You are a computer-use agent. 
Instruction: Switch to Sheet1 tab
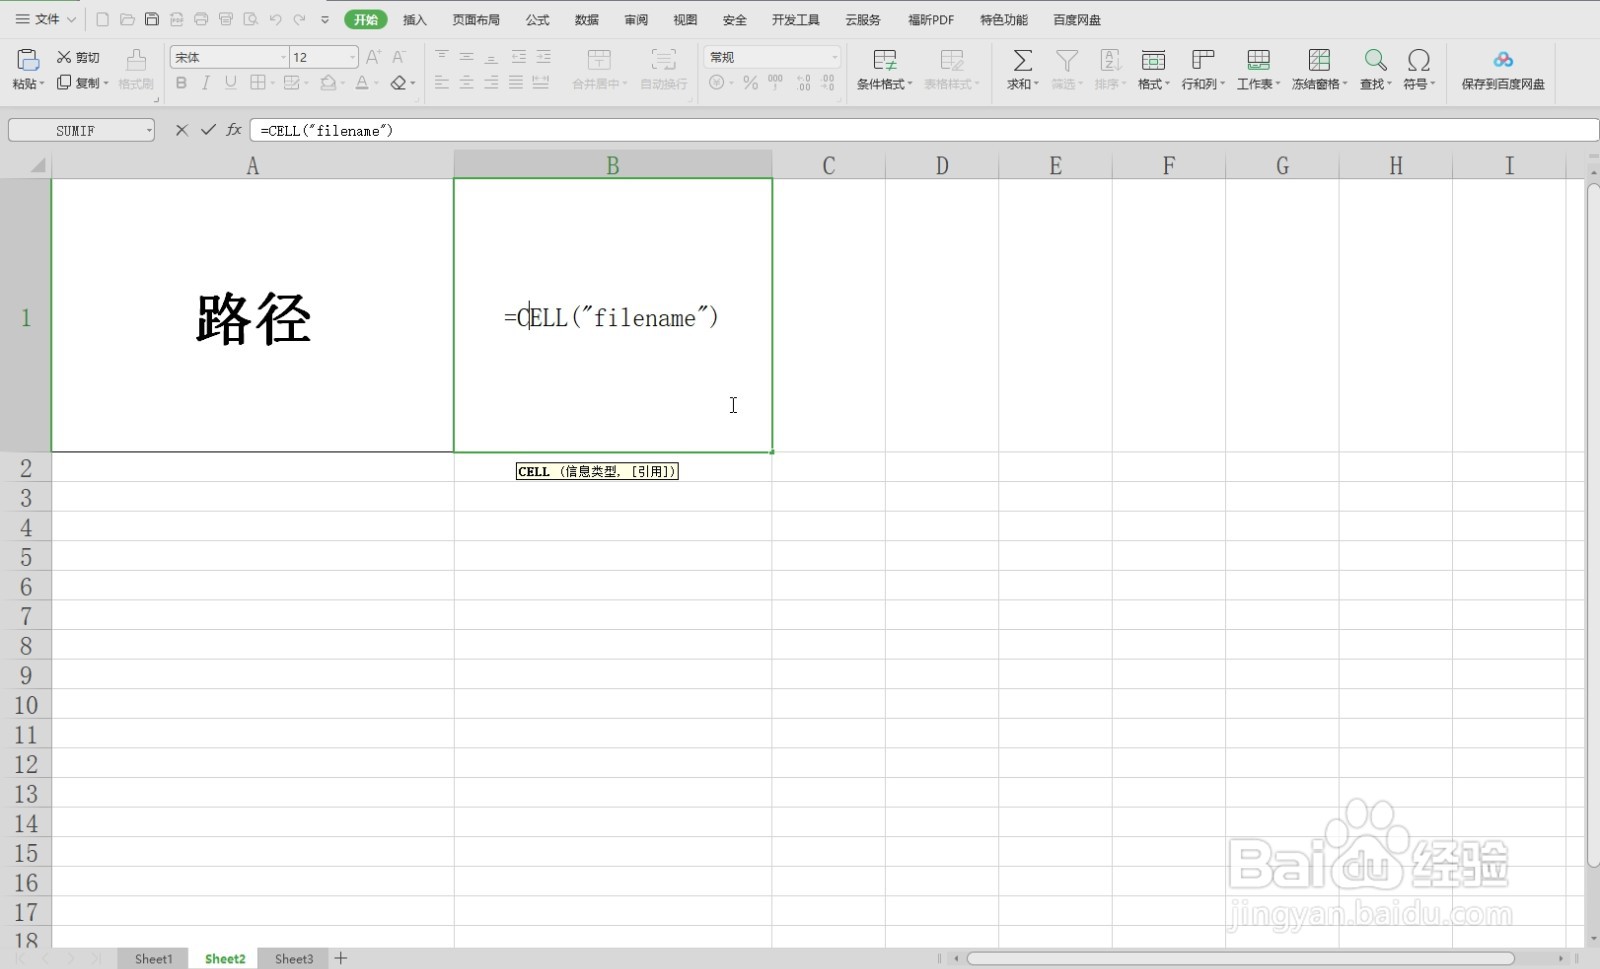click(x=154, y=958)
